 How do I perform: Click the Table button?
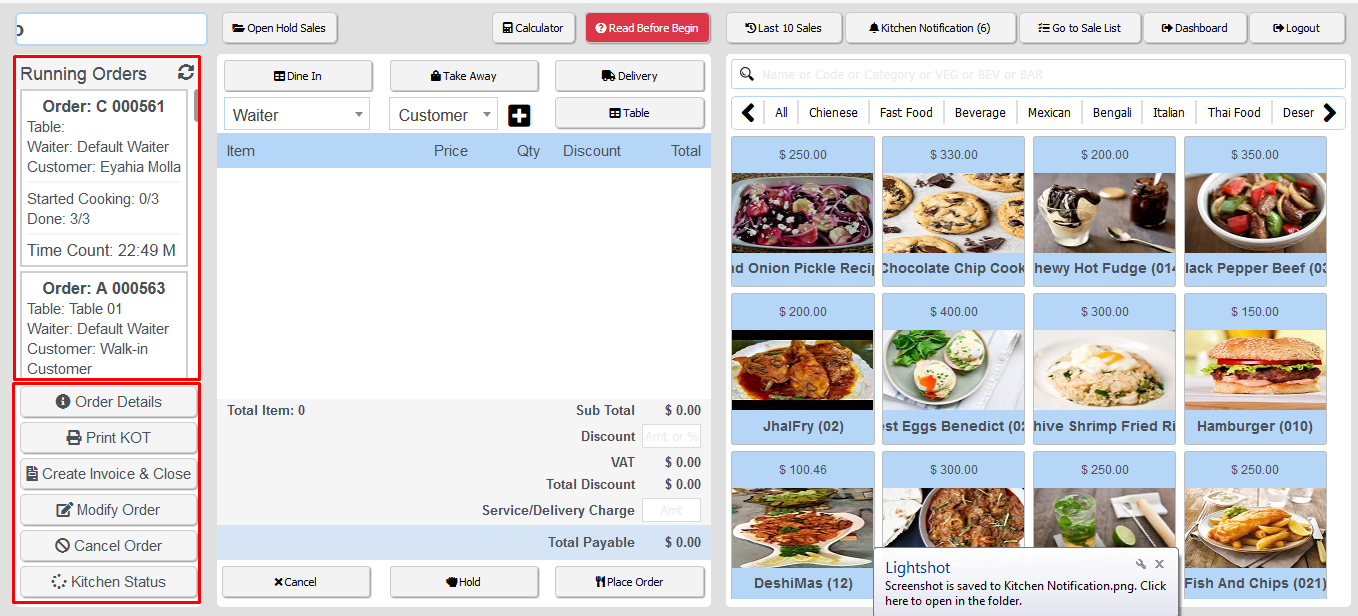(x=630, y=113)
